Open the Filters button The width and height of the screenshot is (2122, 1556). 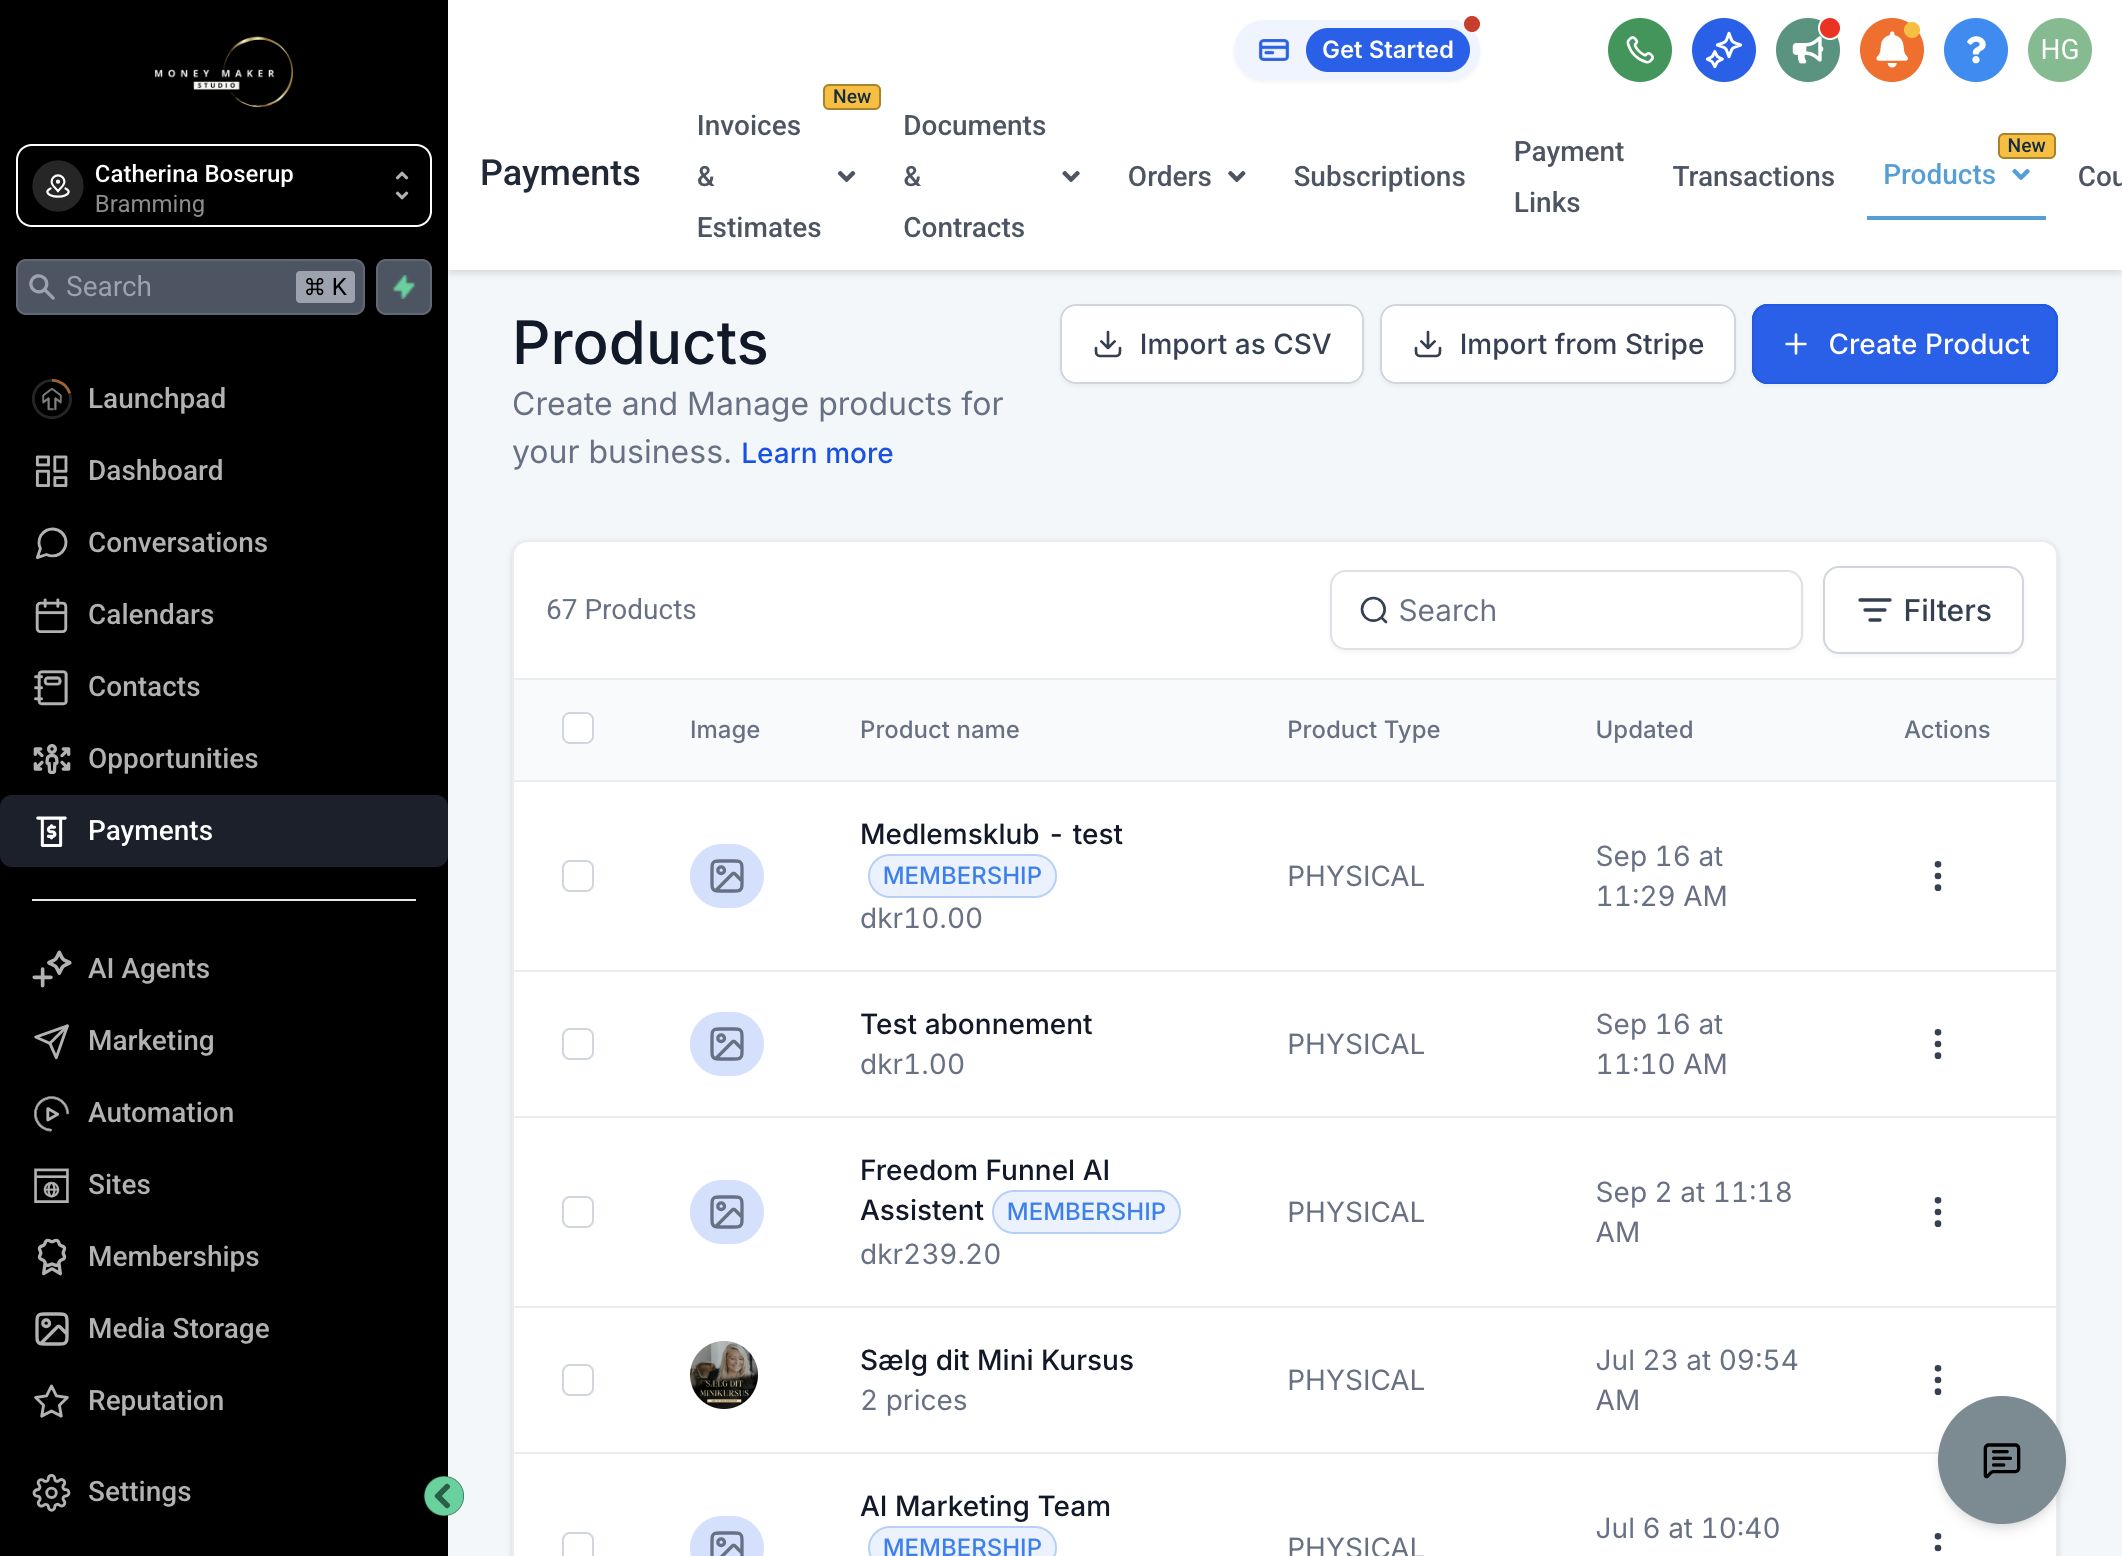(x=1923, y=610)
